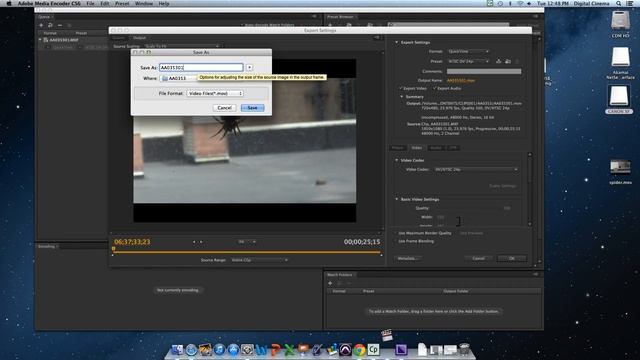Open the Trash in the dock

pyautogui.click(x=464, y=350)
